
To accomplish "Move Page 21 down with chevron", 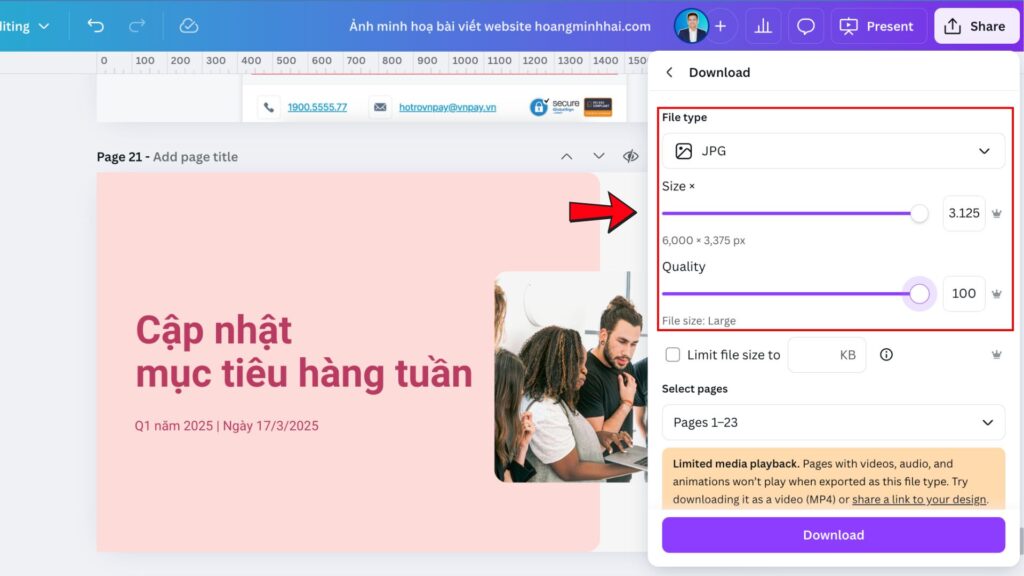I will [599, 156].
